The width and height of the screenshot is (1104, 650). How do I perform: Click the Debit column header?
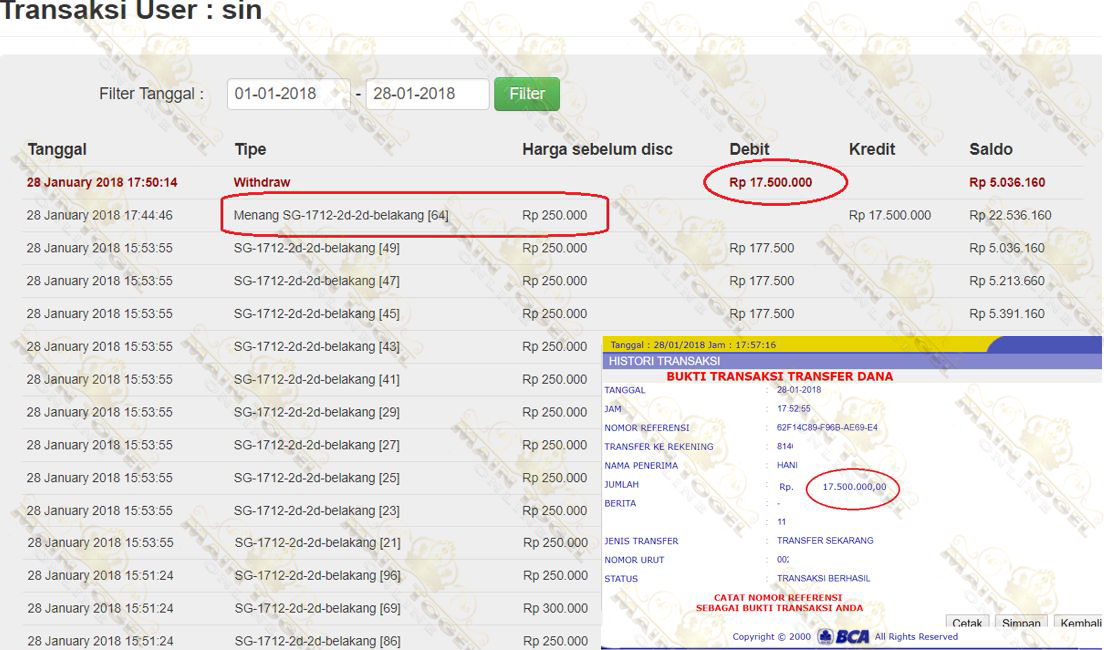tap(749, 149)
